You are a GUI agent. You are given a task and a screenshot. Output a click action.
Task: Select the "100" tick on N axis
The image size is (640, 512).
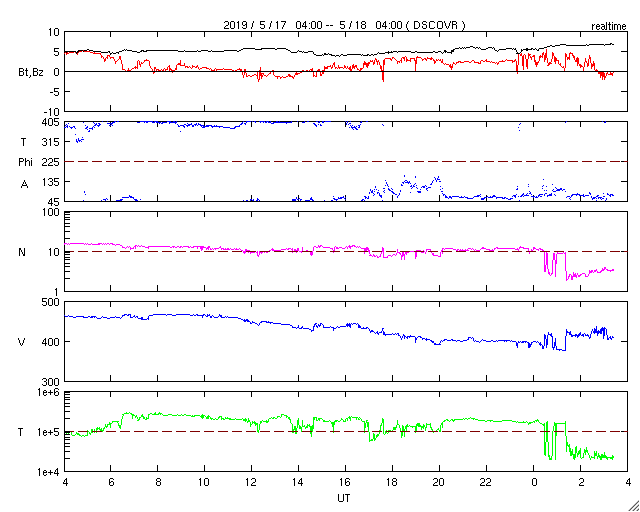coord(52,212)
